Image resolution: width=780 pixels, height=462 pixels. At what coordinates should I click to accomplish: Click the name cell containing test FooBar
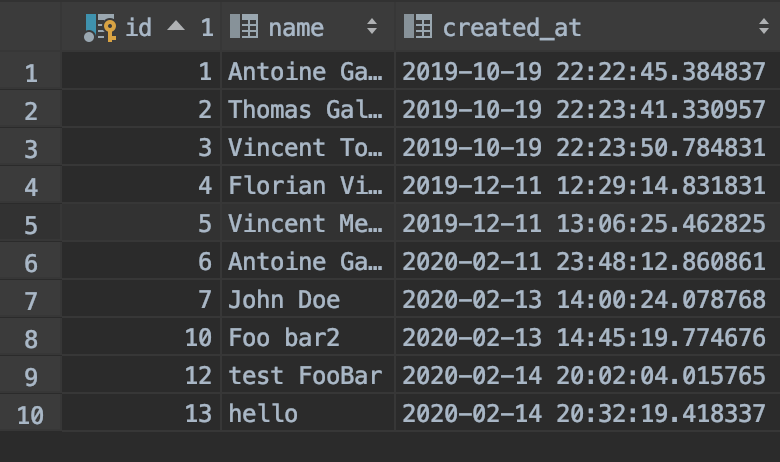305,376
